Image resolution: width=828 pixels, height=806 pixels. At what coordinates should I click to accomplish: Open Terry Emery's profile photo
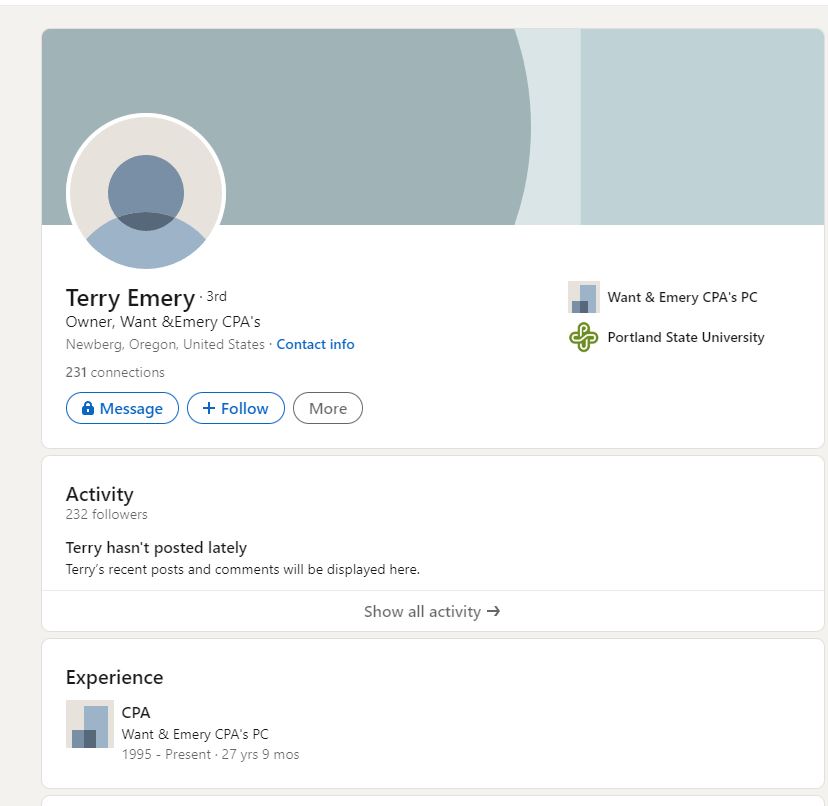click(146, 193)
